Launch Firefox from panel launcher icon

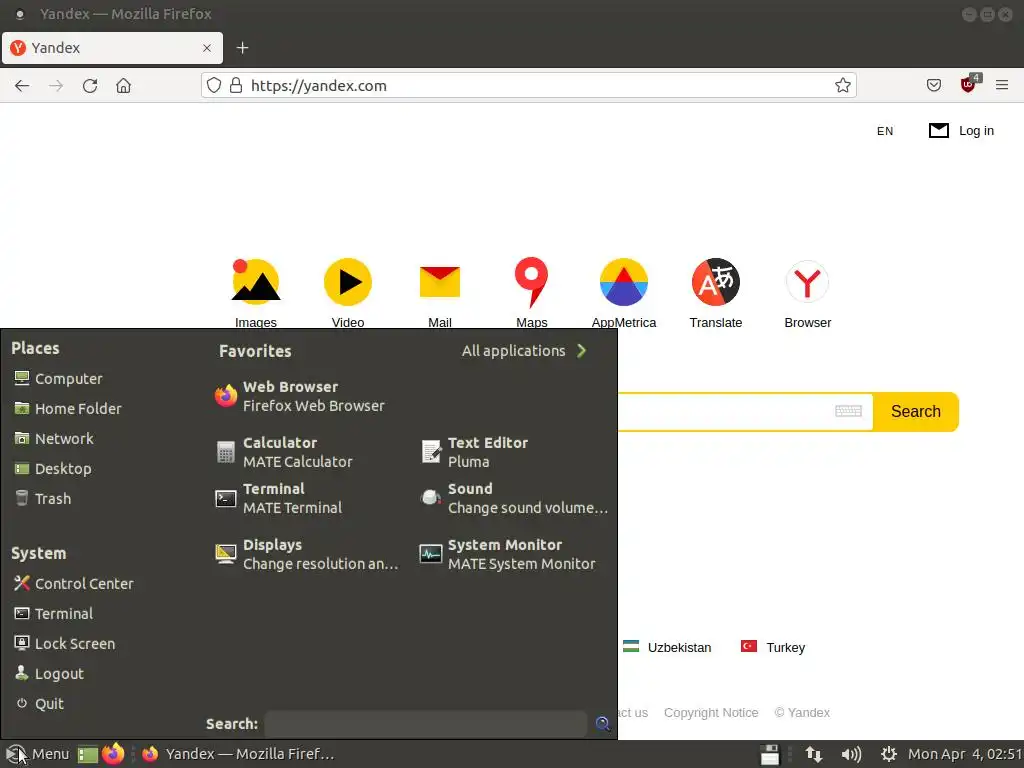pos(114,754)
